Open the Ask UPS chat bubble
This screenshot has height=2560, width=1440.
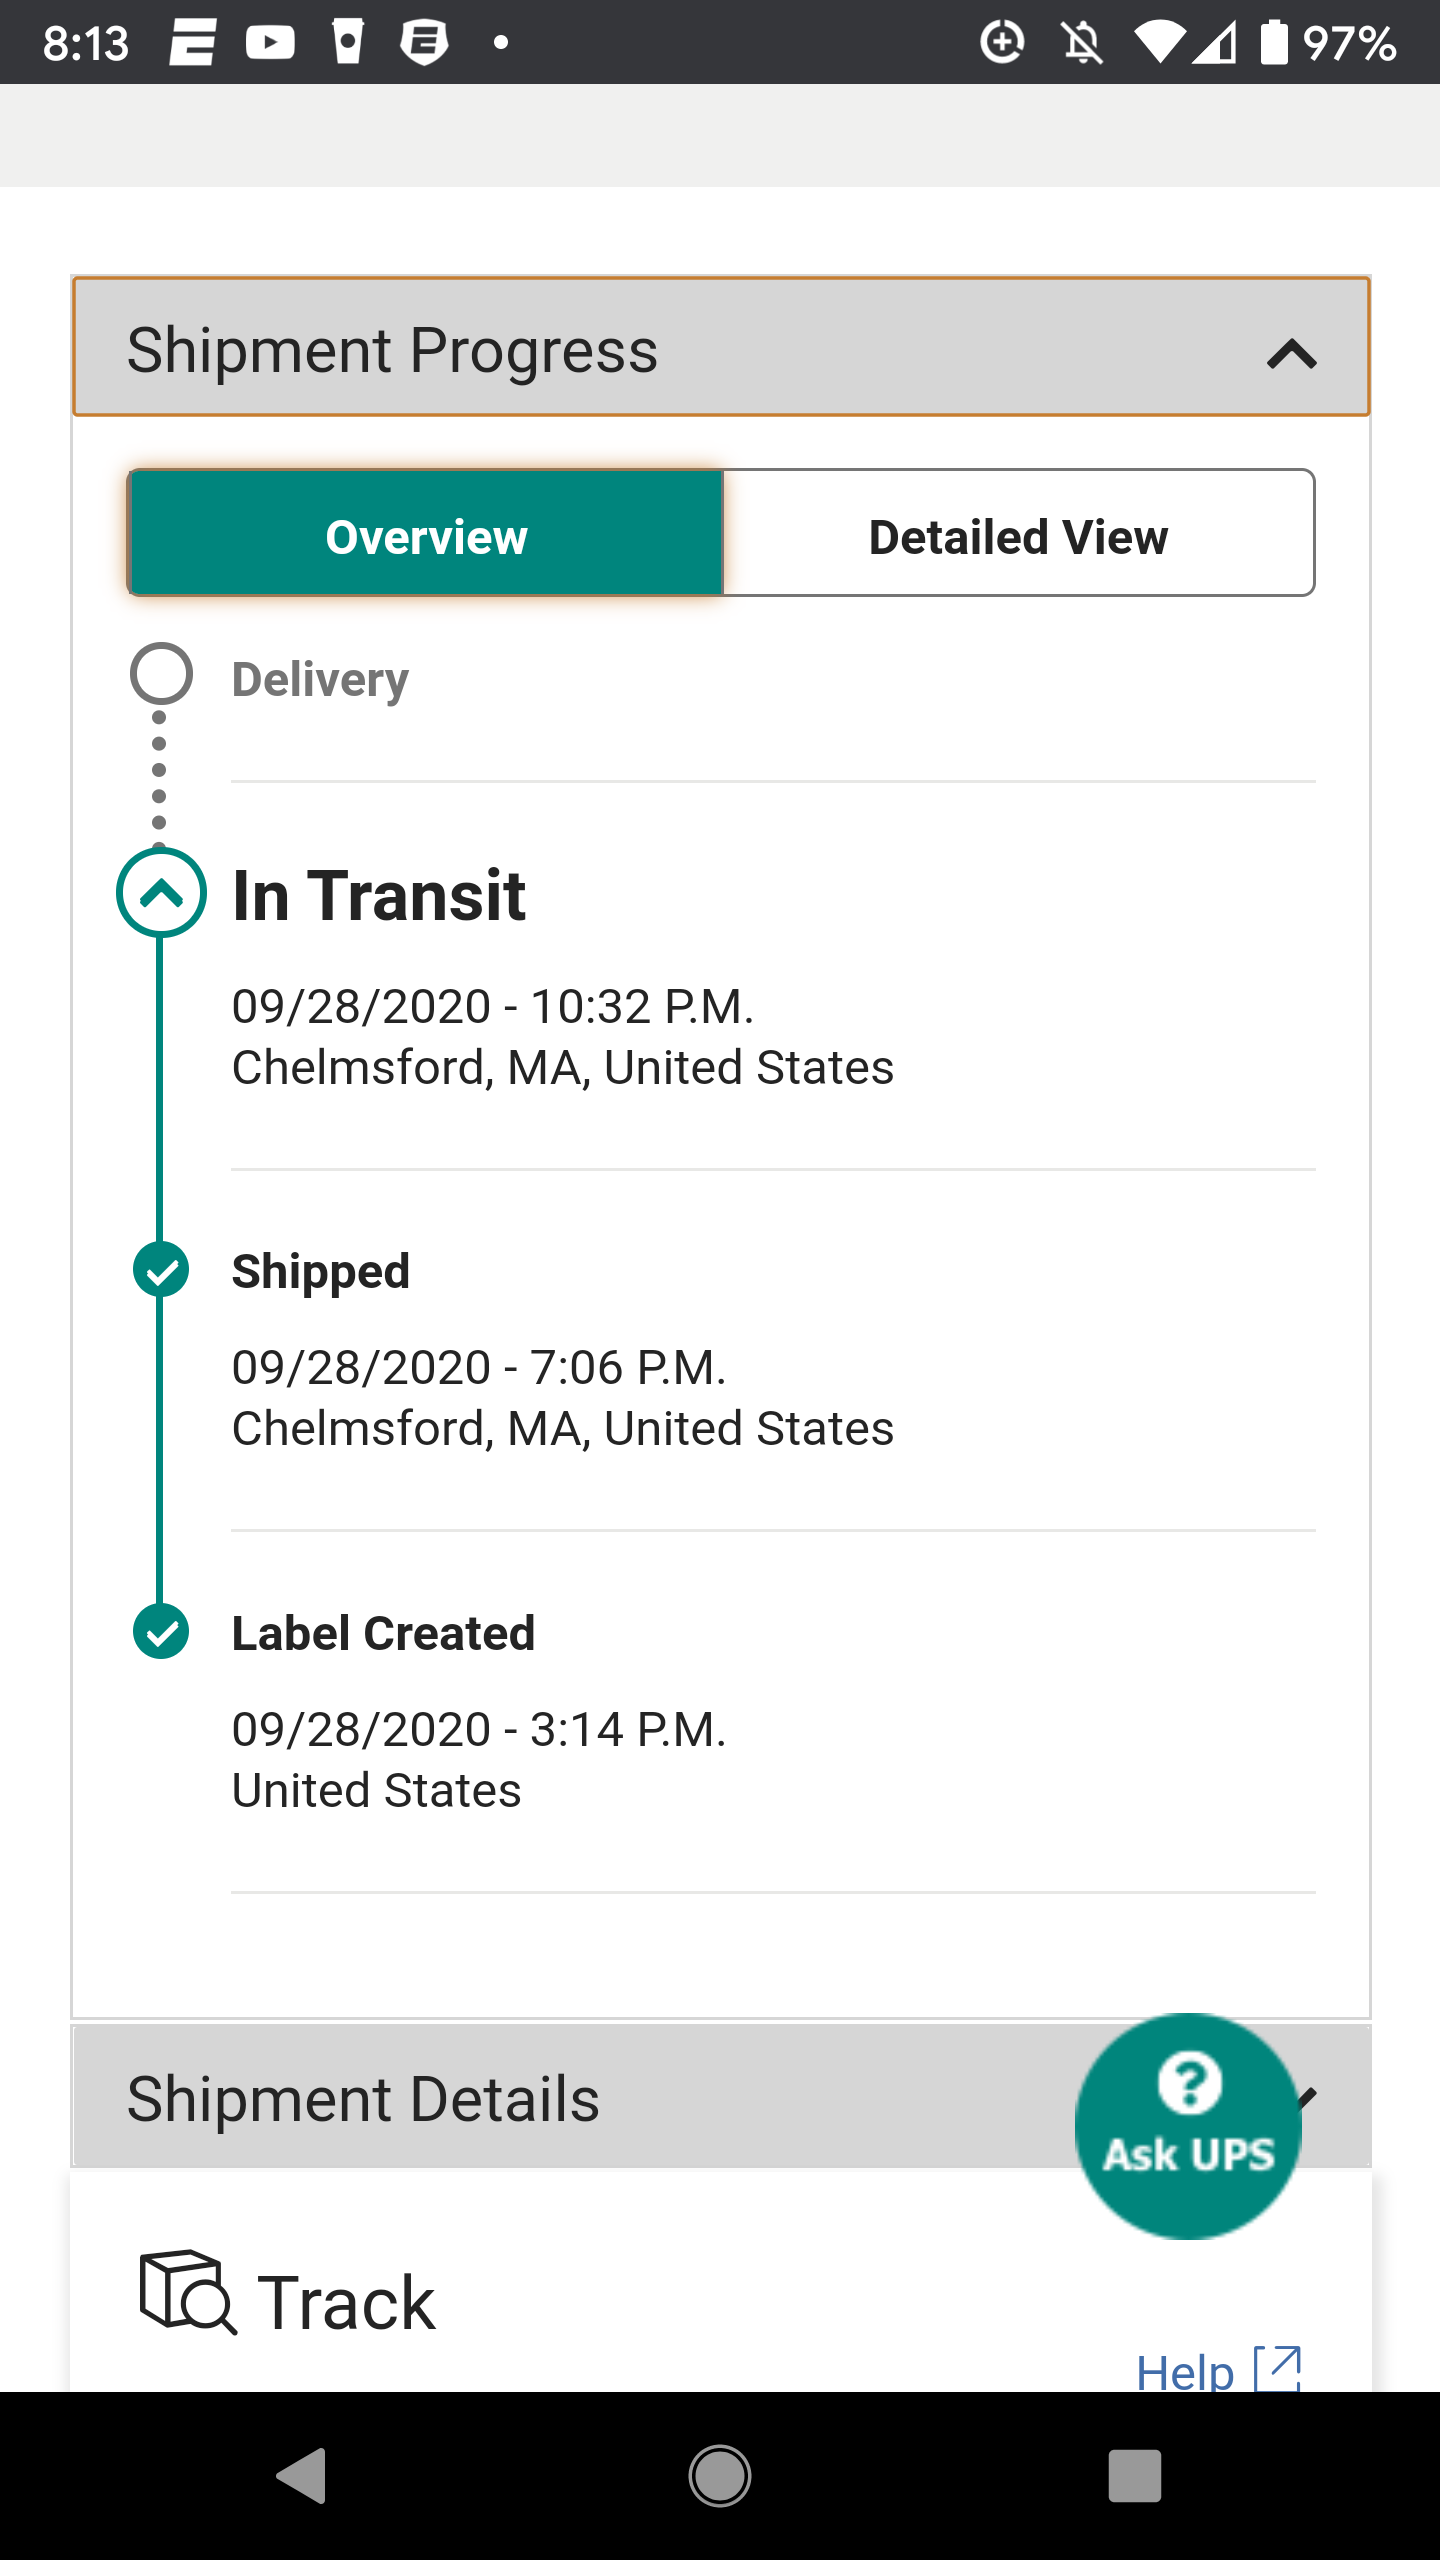[1188, 2126]
